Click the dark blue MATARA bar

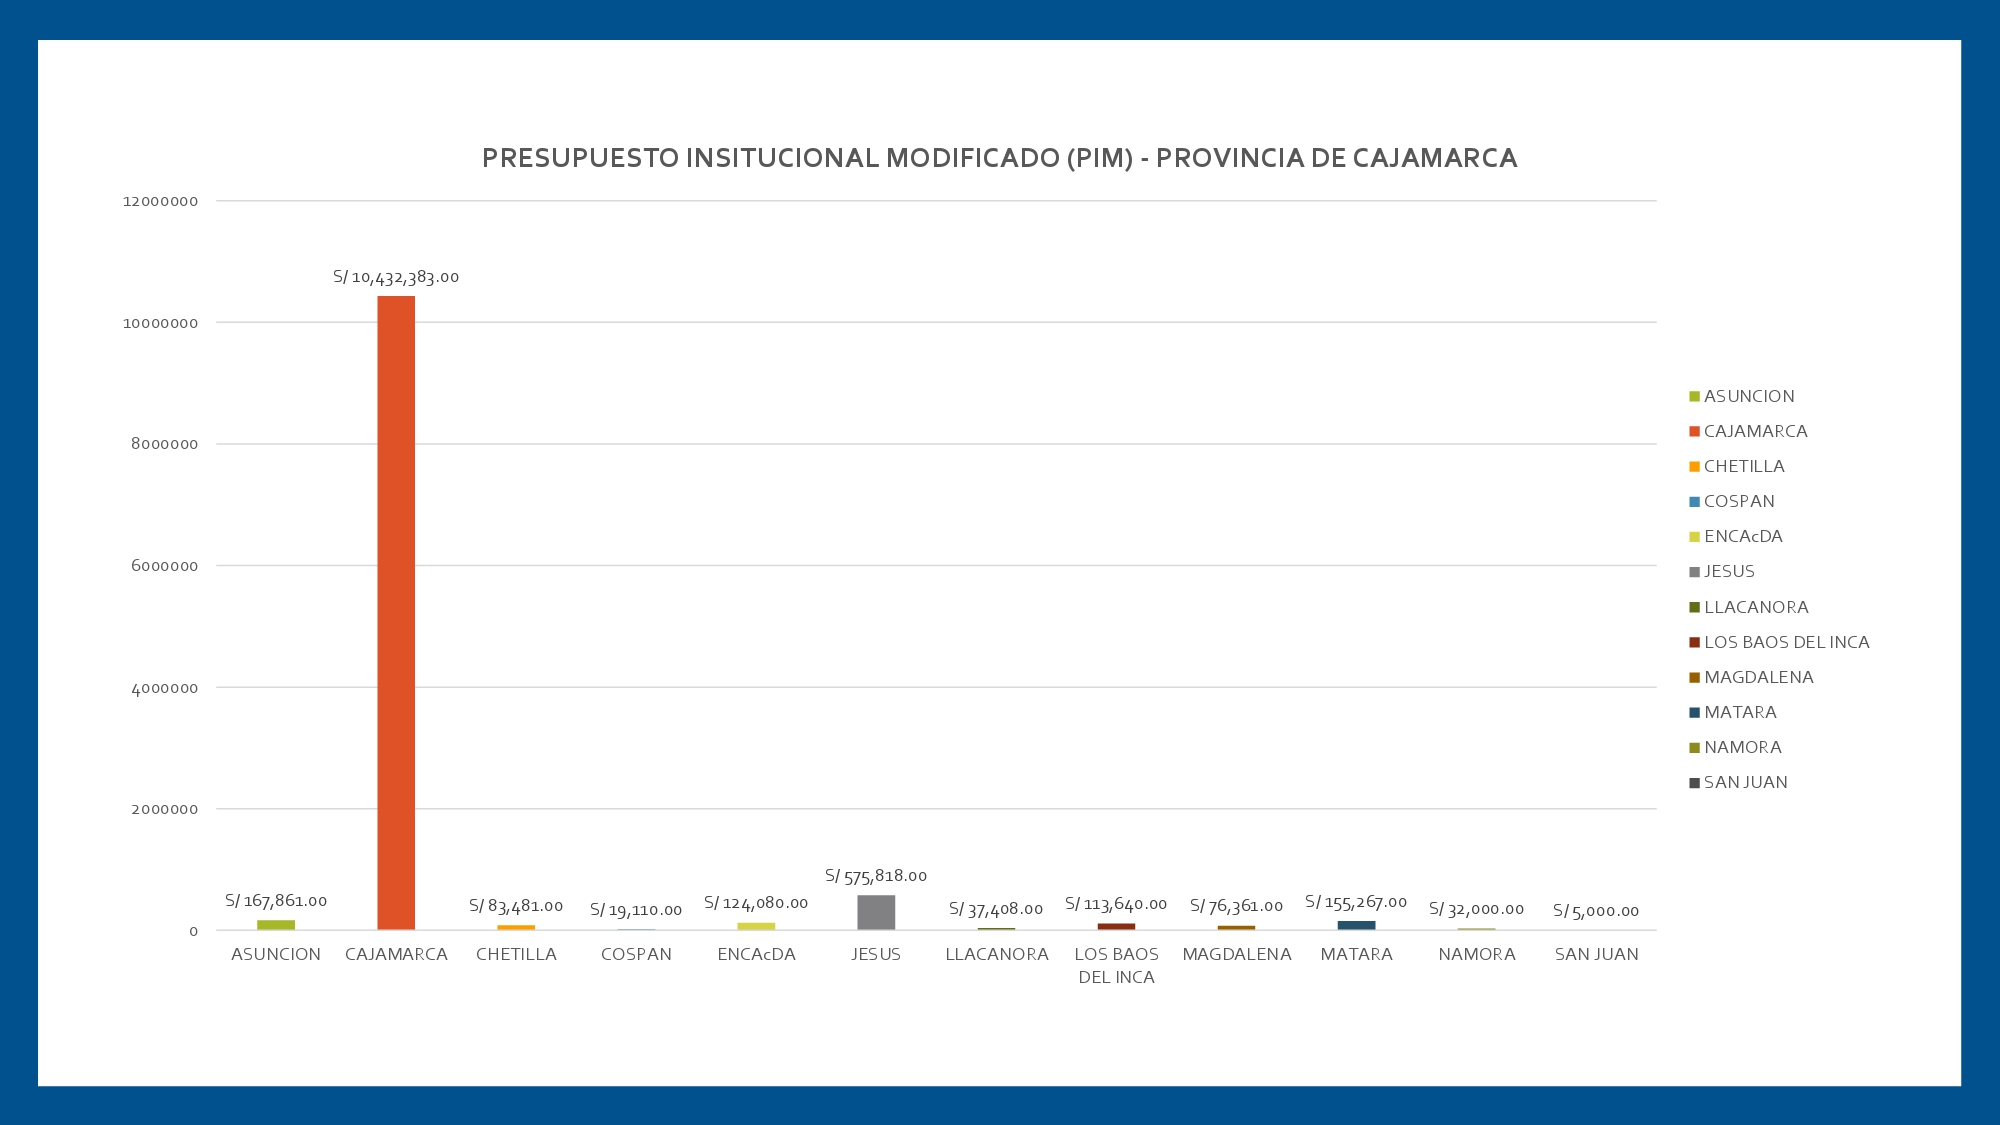[x=1356, y=925]
